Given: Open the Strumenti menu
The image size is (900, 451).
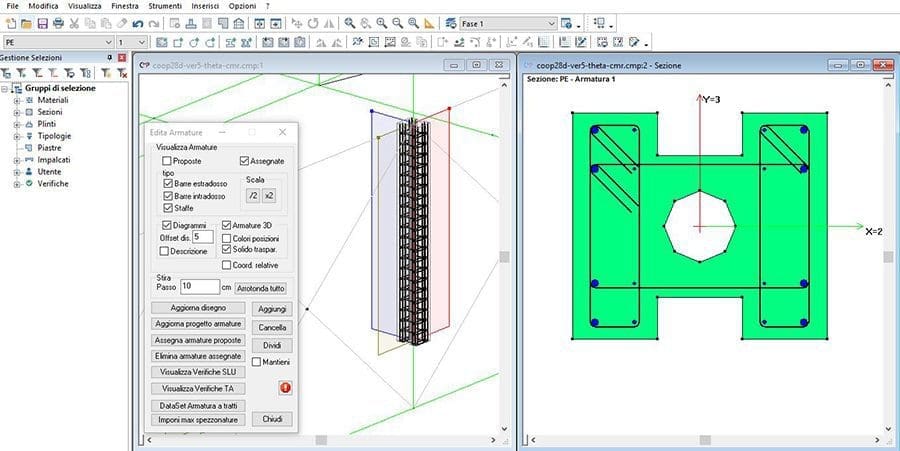Looking at the screenshot, I should tap(165, 6).
